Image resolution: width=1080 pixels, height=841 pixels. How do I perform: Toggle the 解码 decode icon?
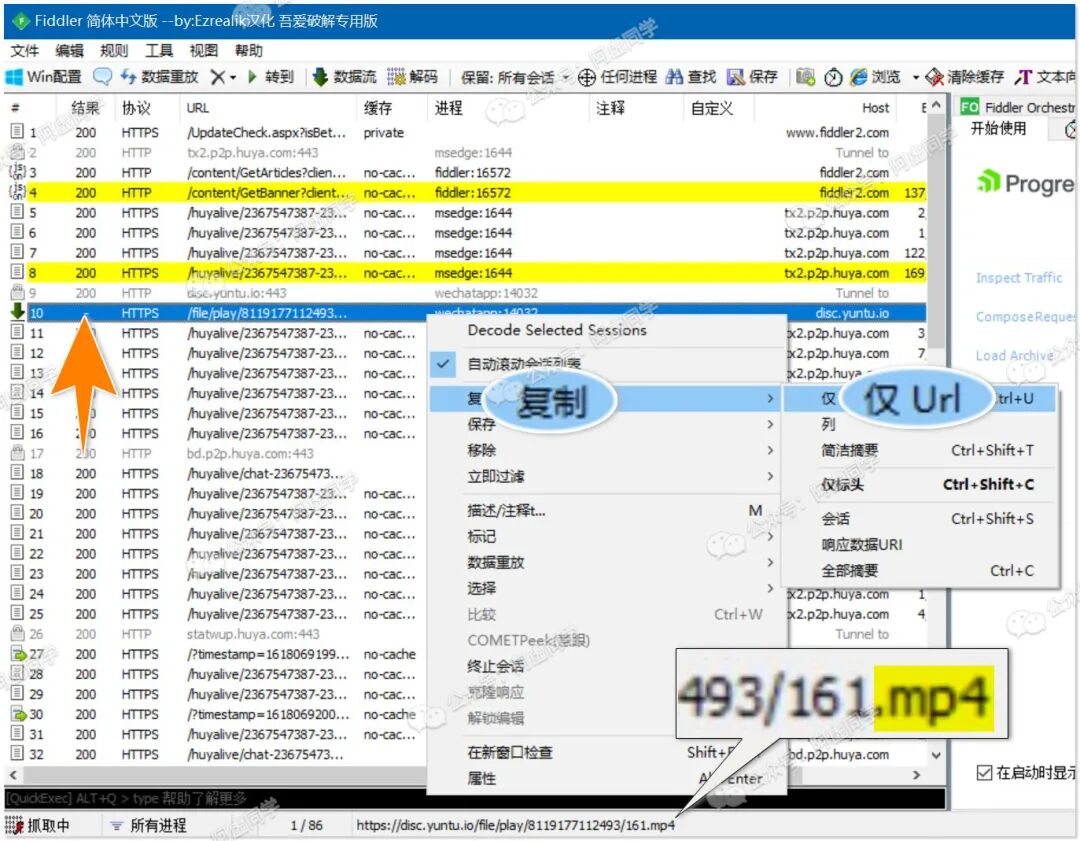tap(396, 76)
